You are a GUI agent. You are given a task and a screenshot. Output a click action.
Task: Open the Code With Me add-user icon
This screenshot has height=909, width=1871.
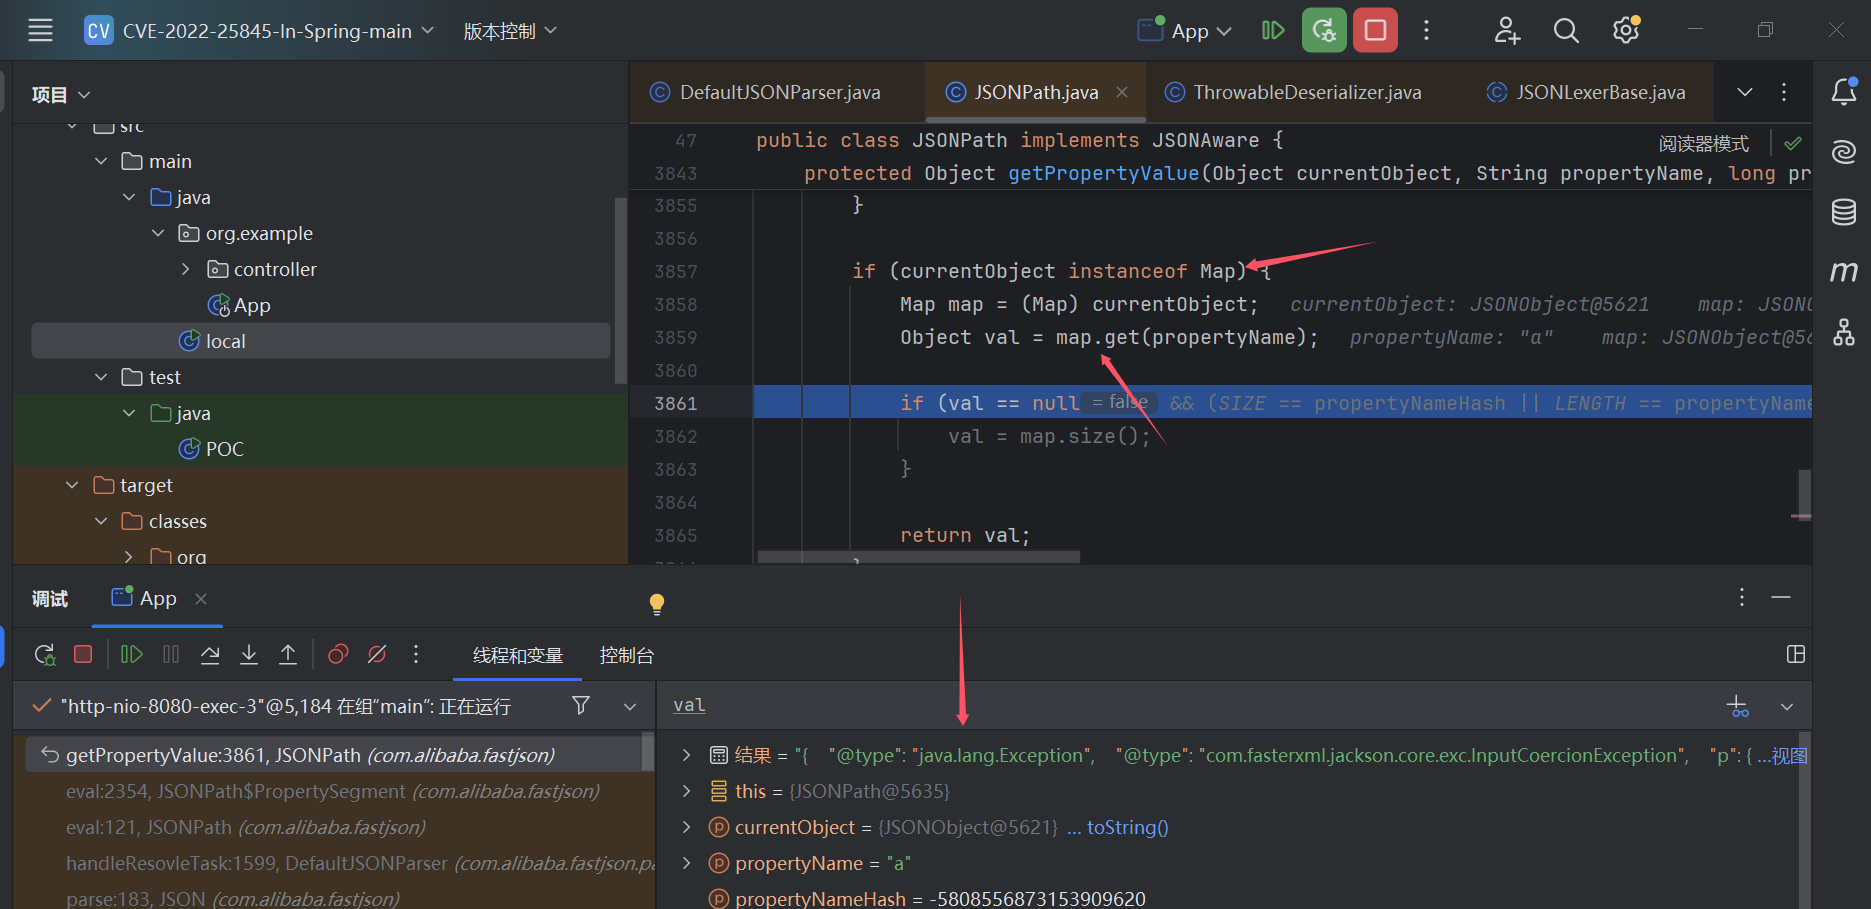click(1507, 31)
